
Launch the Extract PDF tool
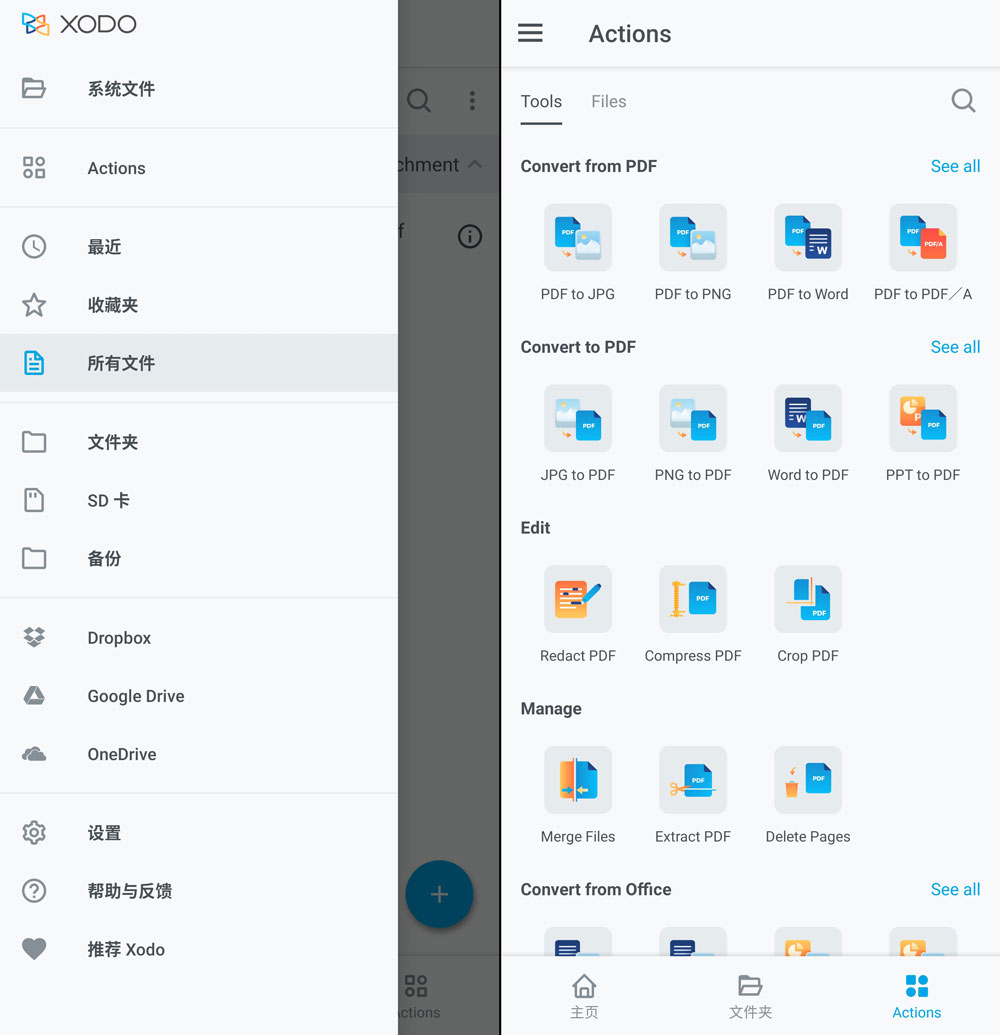click(x=692, y=795)
